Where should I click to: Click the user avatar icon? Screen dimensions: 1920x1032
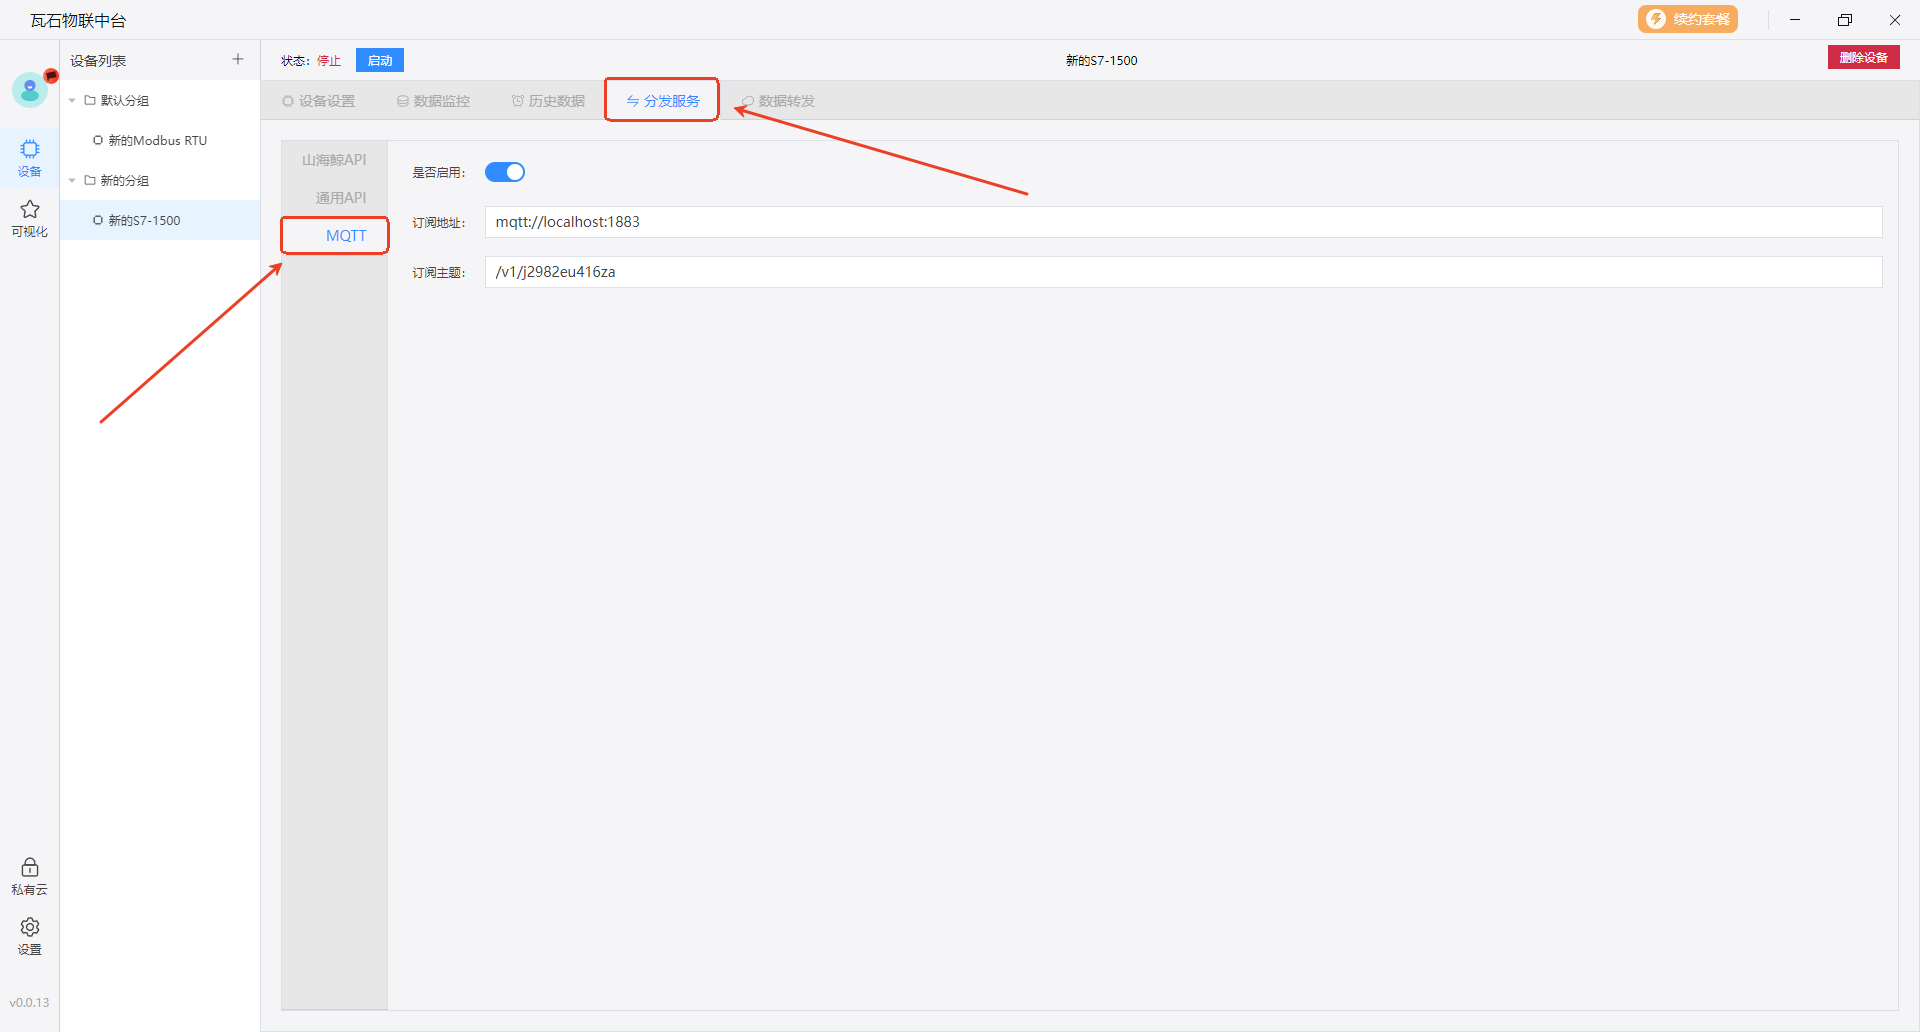[x=30, y=90]
